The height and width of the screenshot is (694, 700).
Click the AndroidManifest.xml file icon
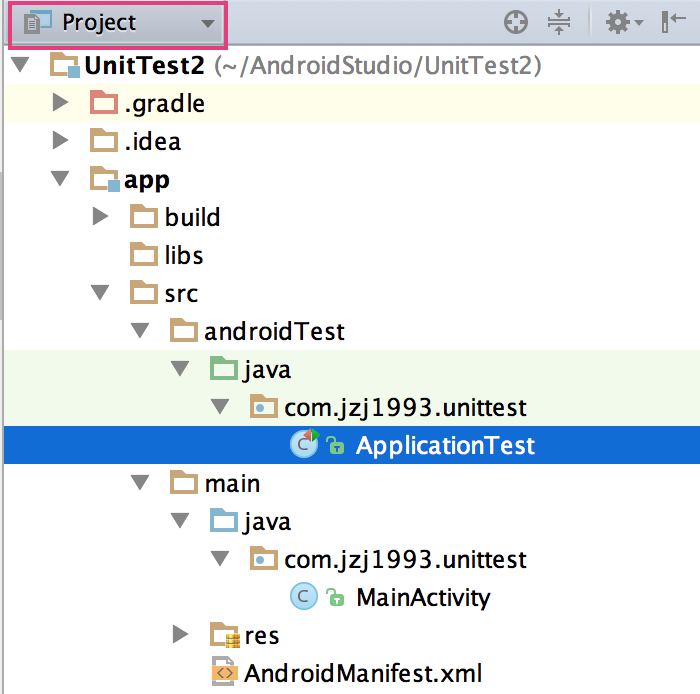point(223,671)
